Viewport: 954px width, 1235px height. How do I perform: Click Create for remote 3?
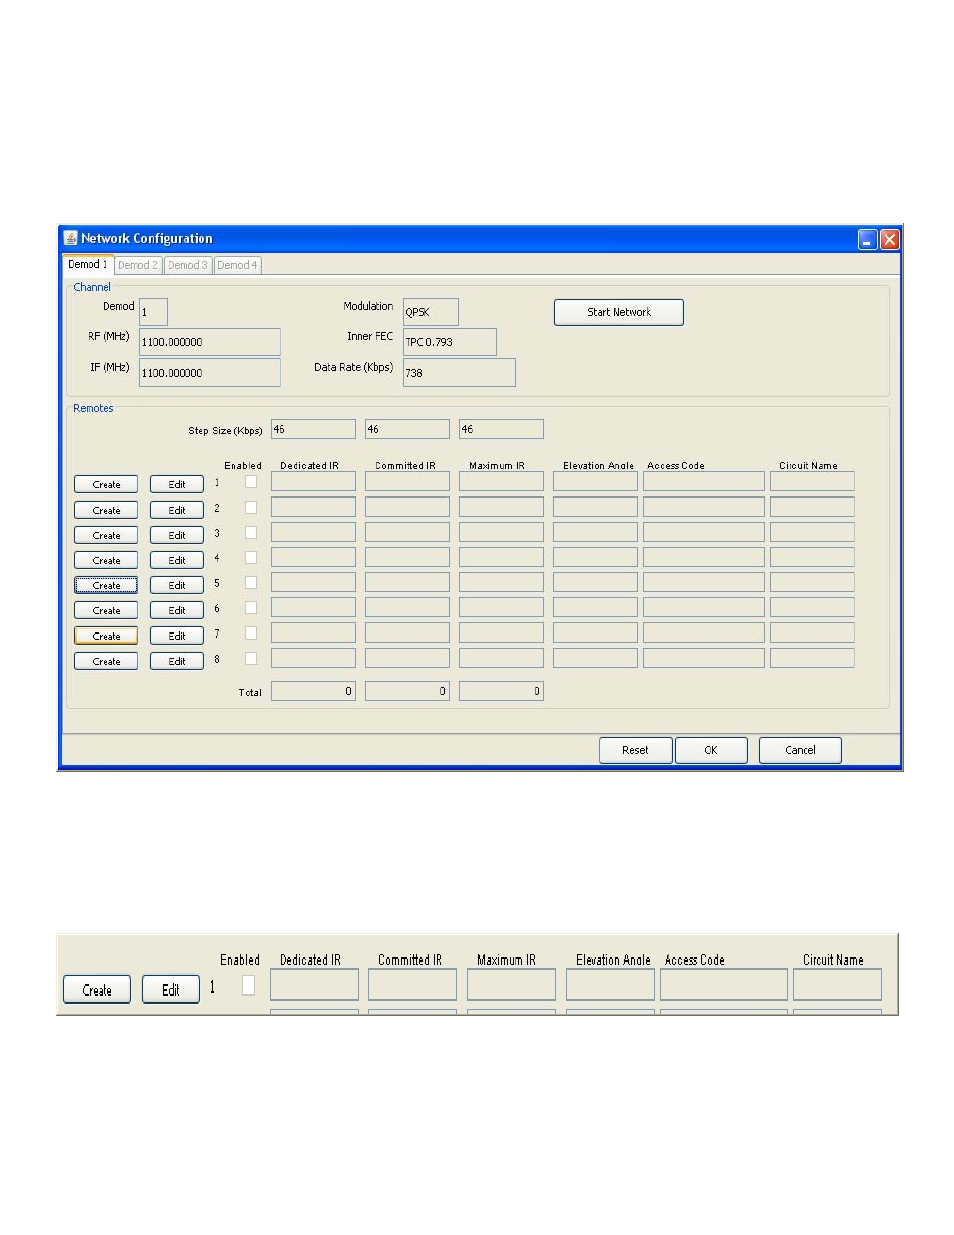106,535
